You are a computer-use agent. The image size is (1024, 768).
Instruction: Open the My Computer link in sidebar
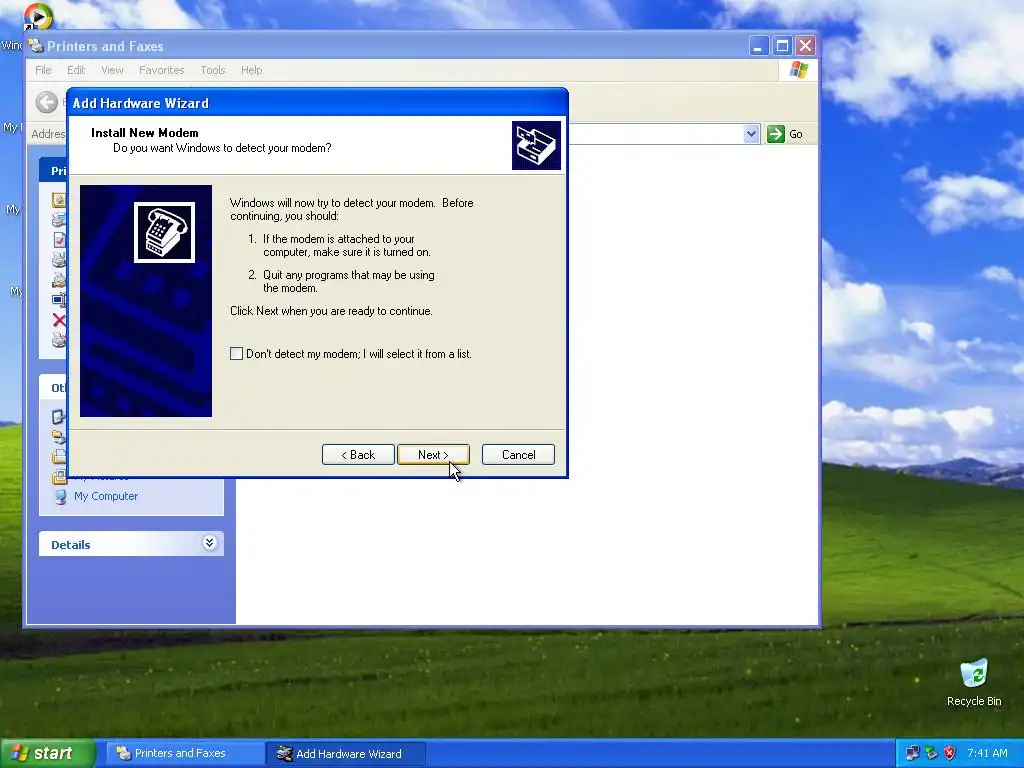[106, 496]
